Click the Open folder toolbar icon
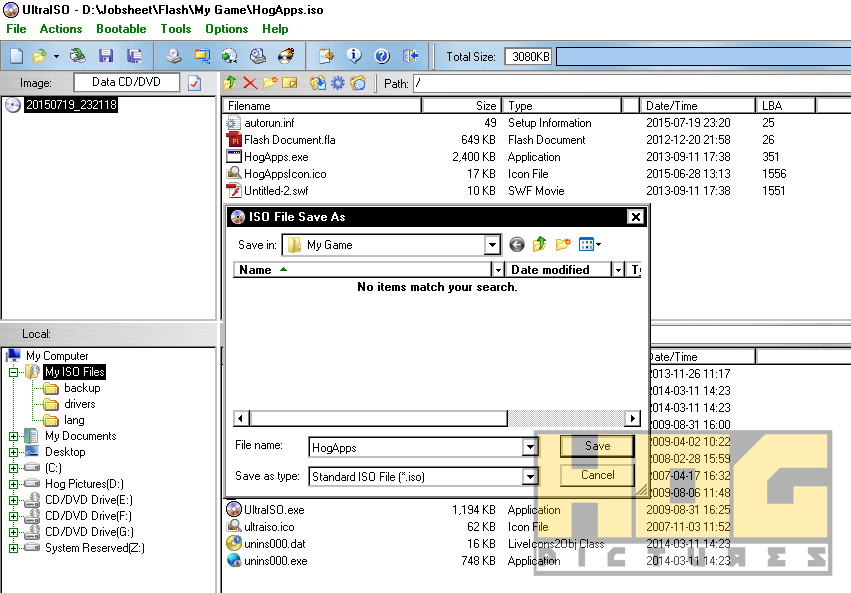 click(x=39, y=56)
